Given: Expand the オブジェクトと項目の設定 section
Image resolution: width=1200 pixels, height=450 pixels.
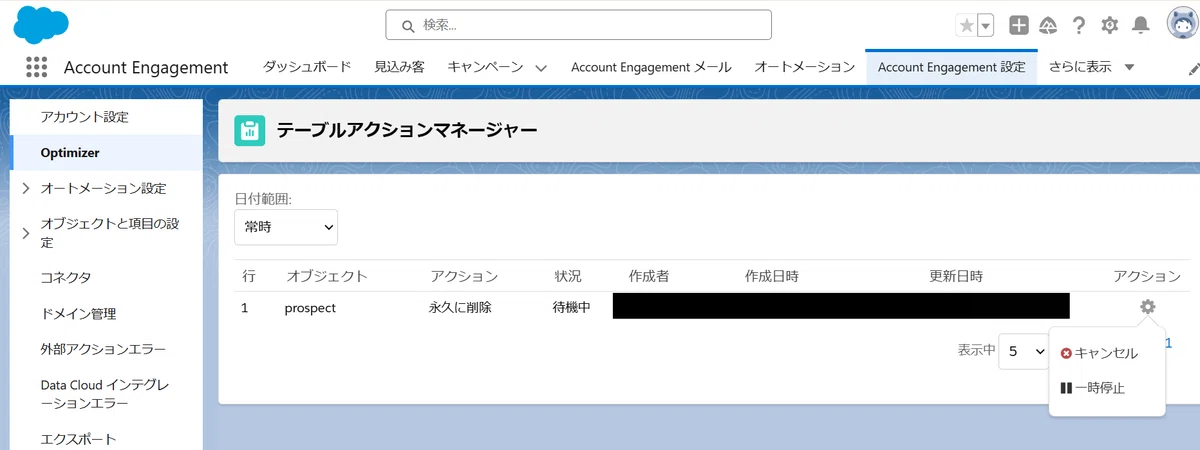Looking at the screenshot, I should click(25, 233).
